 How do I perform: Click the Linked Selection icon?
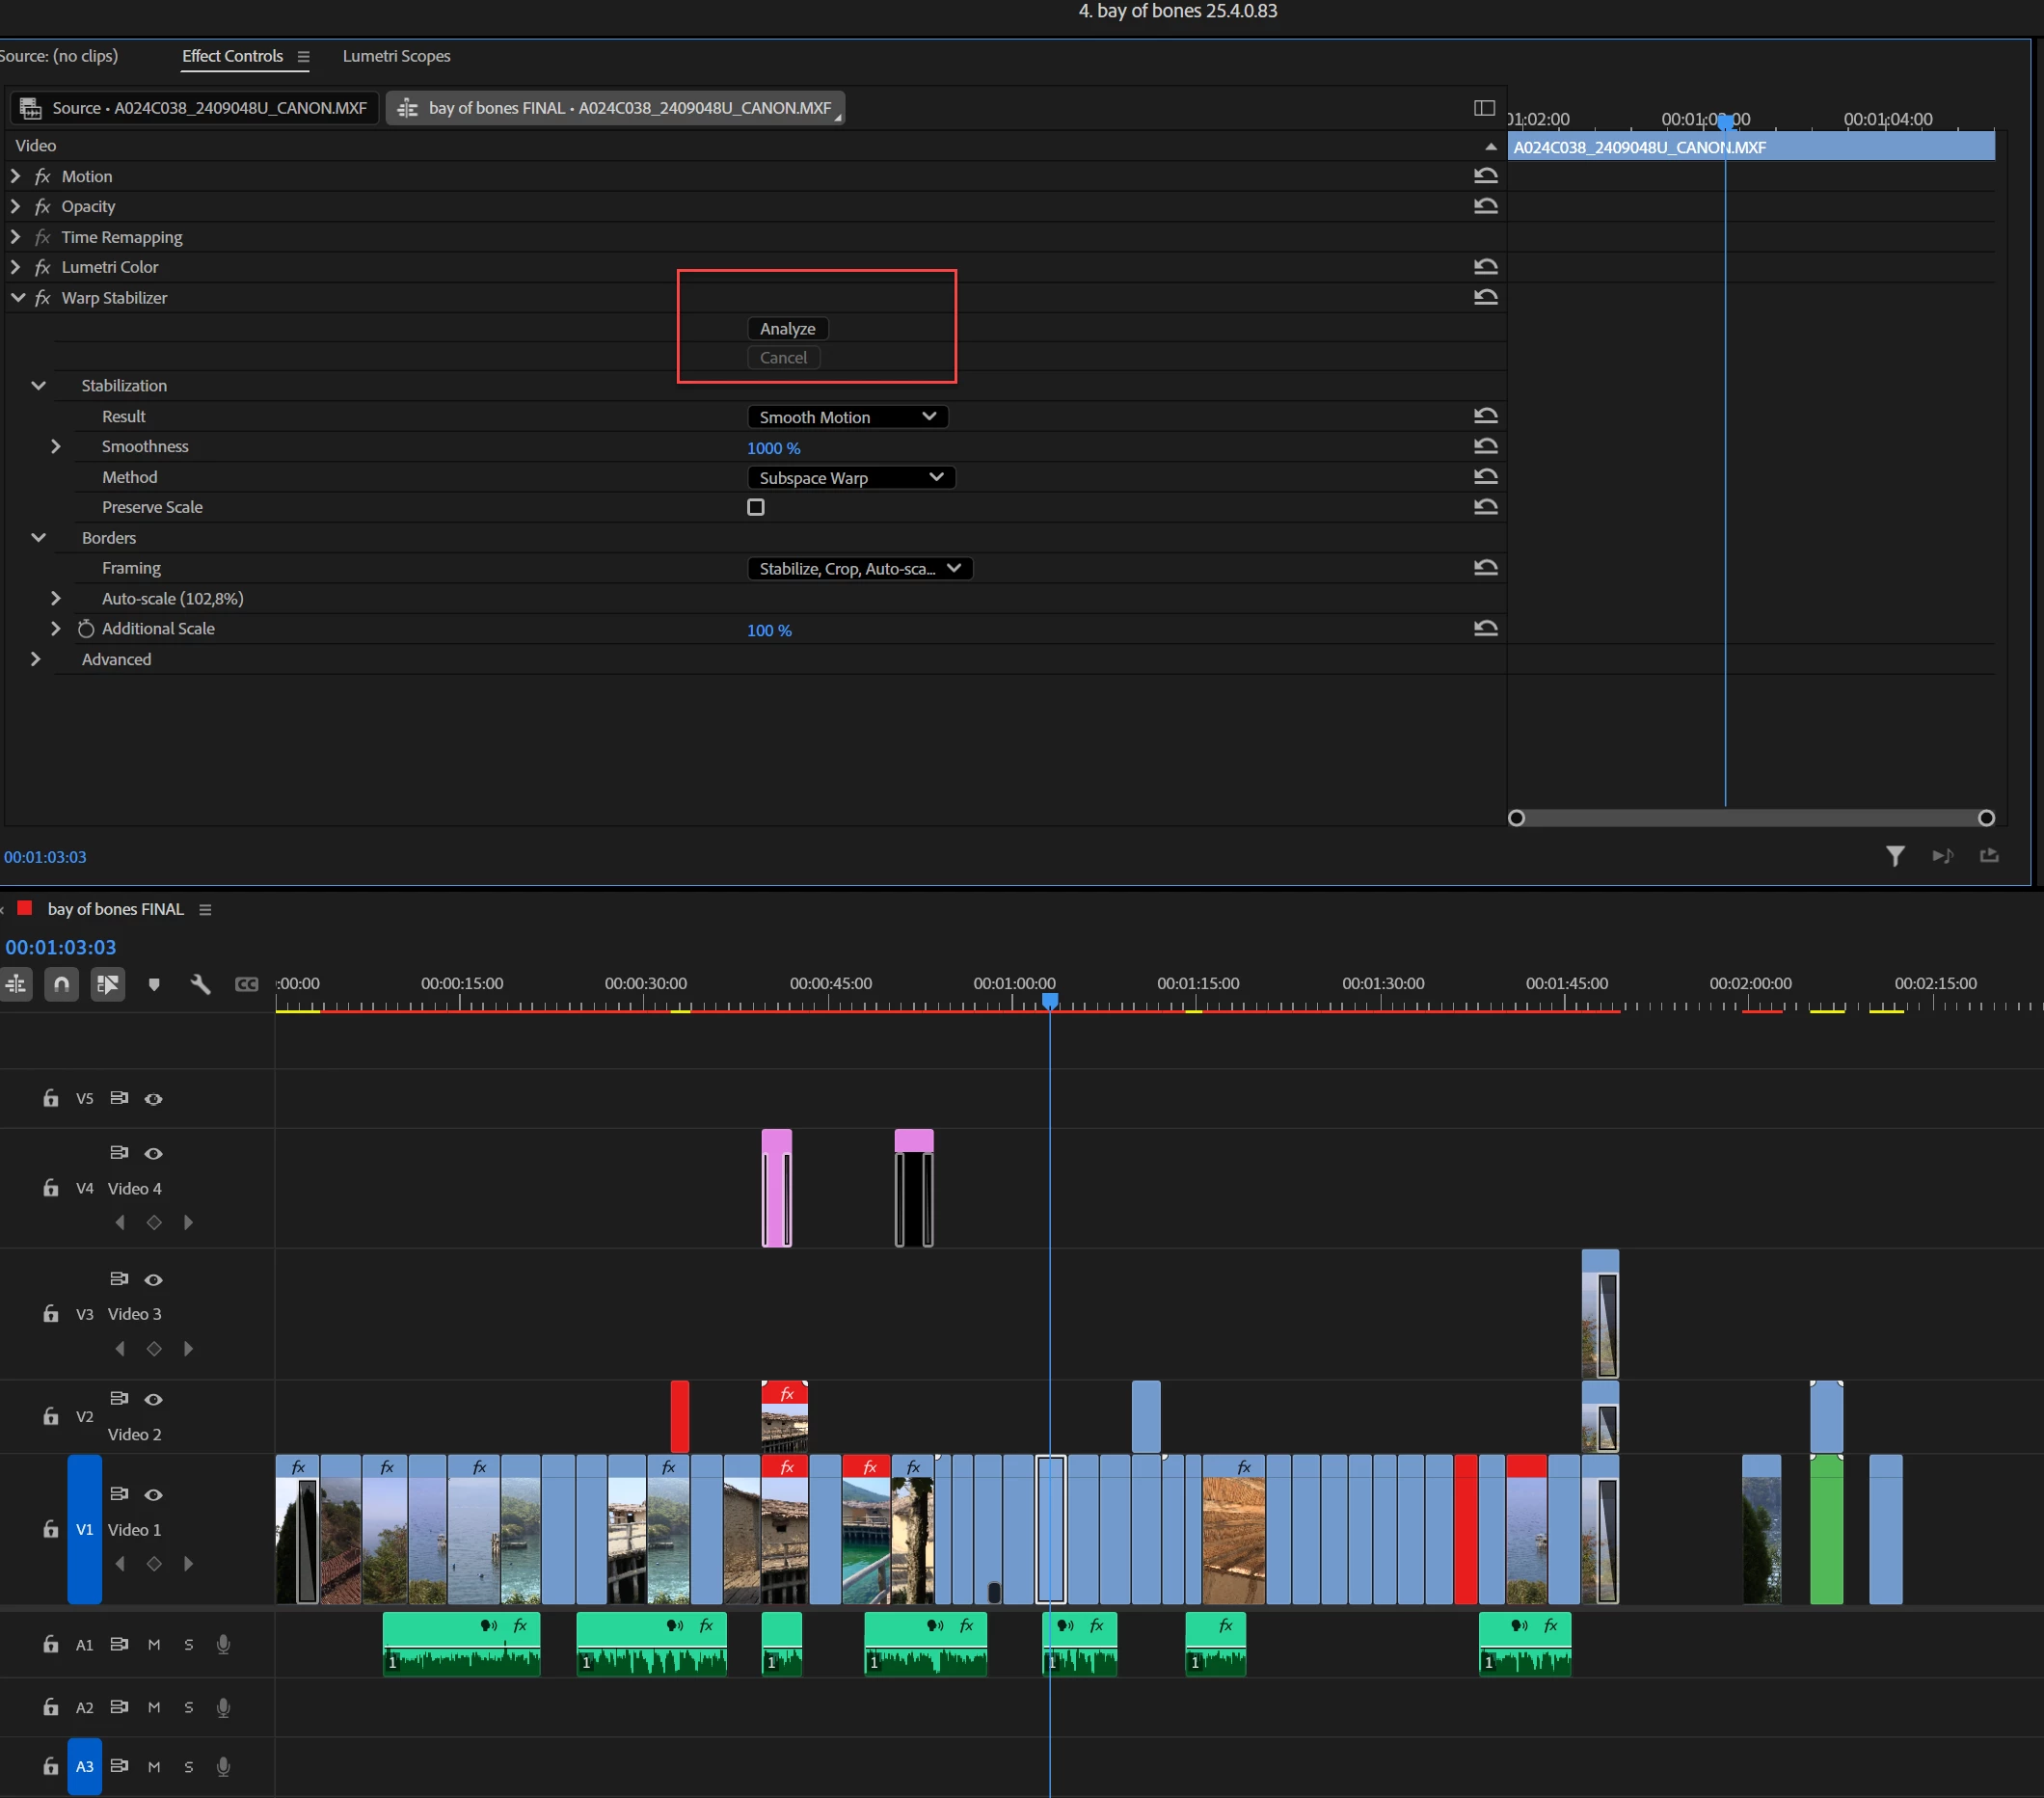(x=107, y=984)
